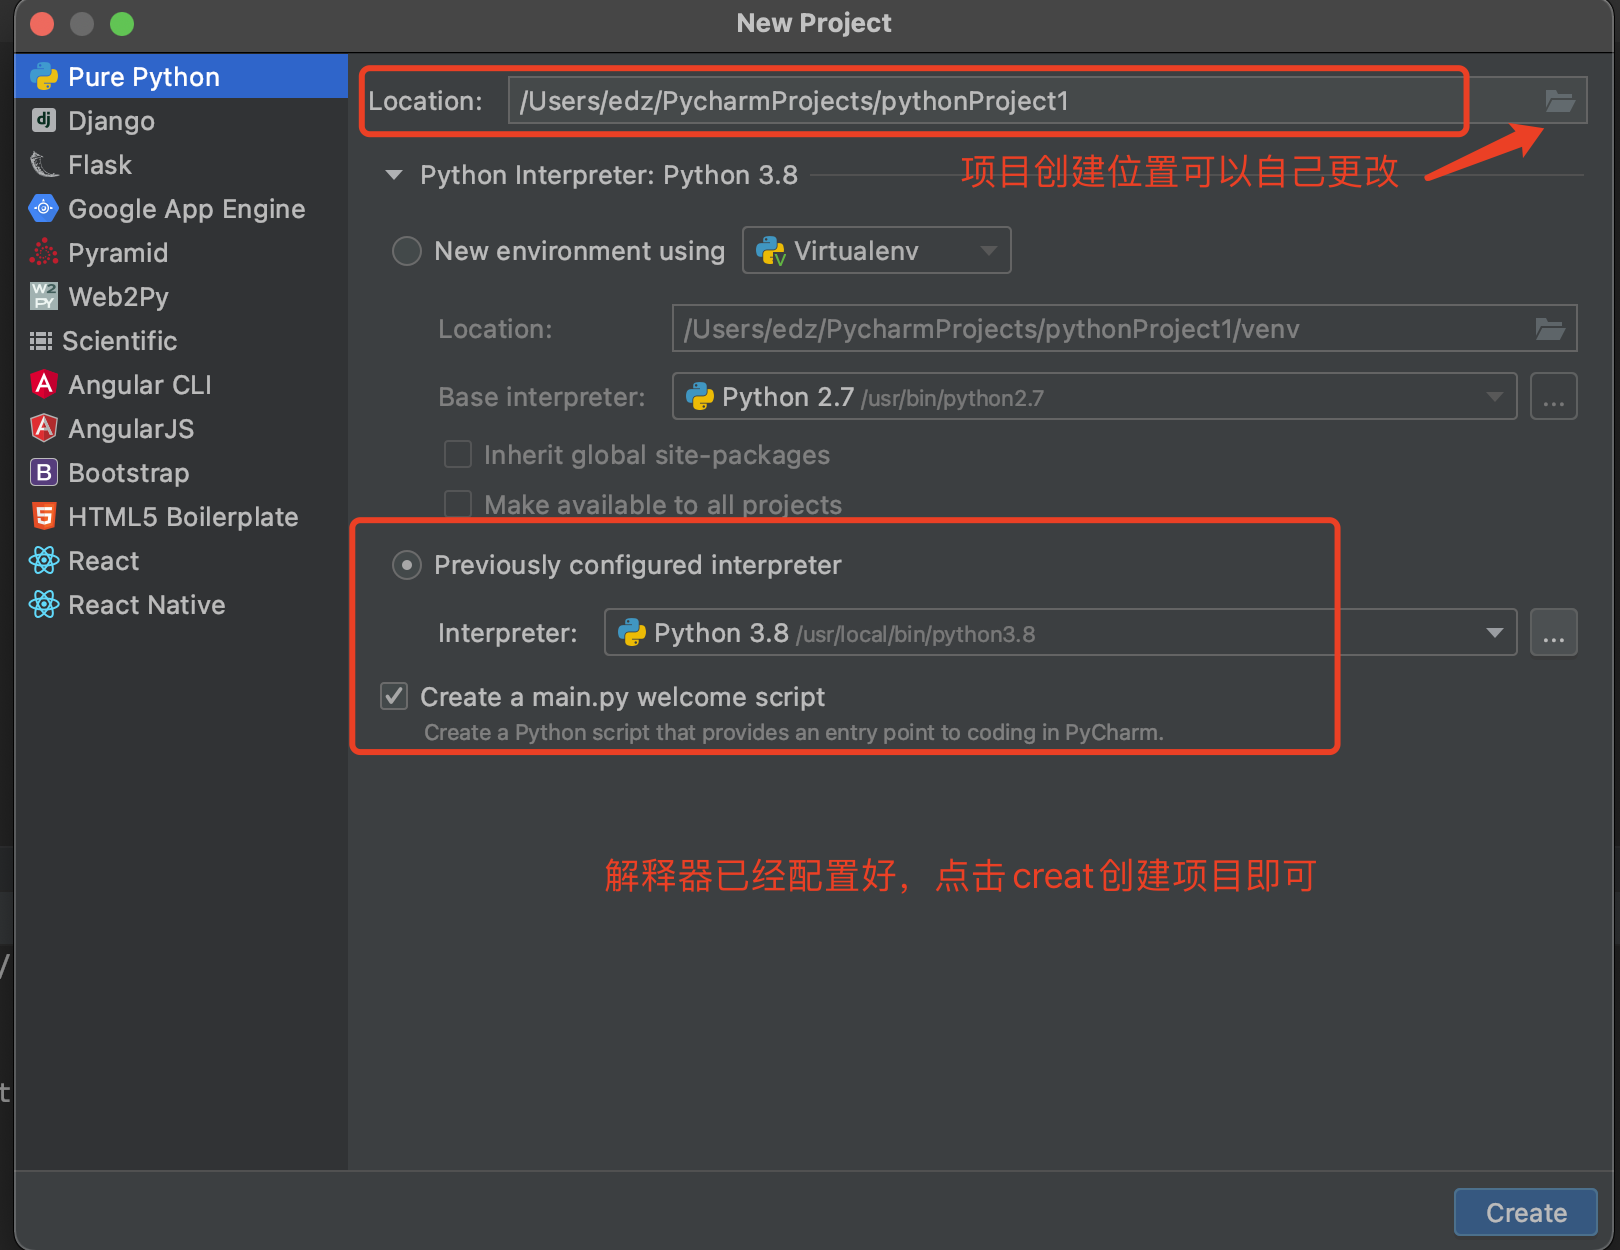The height and width of the screenshot is (1250, 1620).
Task: Uncheck Create a main.py welcome script
Action: pyautogui.click(x=394, y=696)
